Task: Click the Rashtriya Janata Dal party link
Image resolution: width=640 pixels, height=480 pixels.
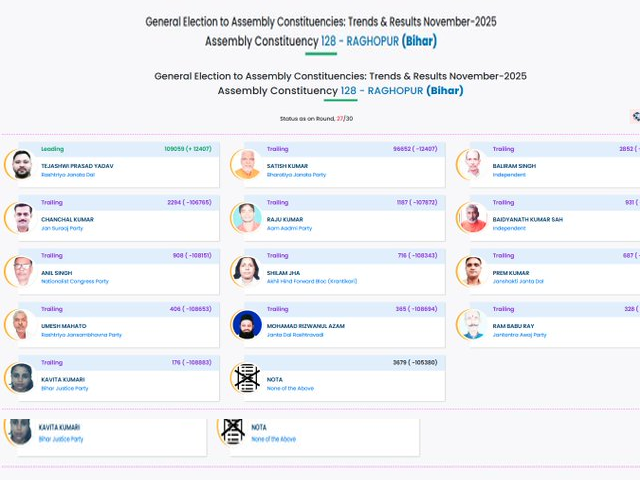Action: tap(69, 174)
